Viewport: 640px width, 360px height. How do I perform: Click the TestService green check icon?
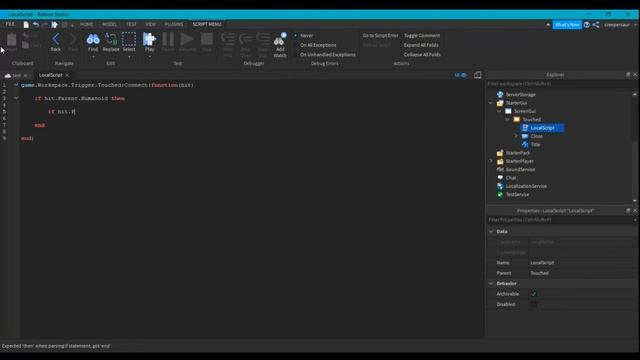tap(500, 194)
